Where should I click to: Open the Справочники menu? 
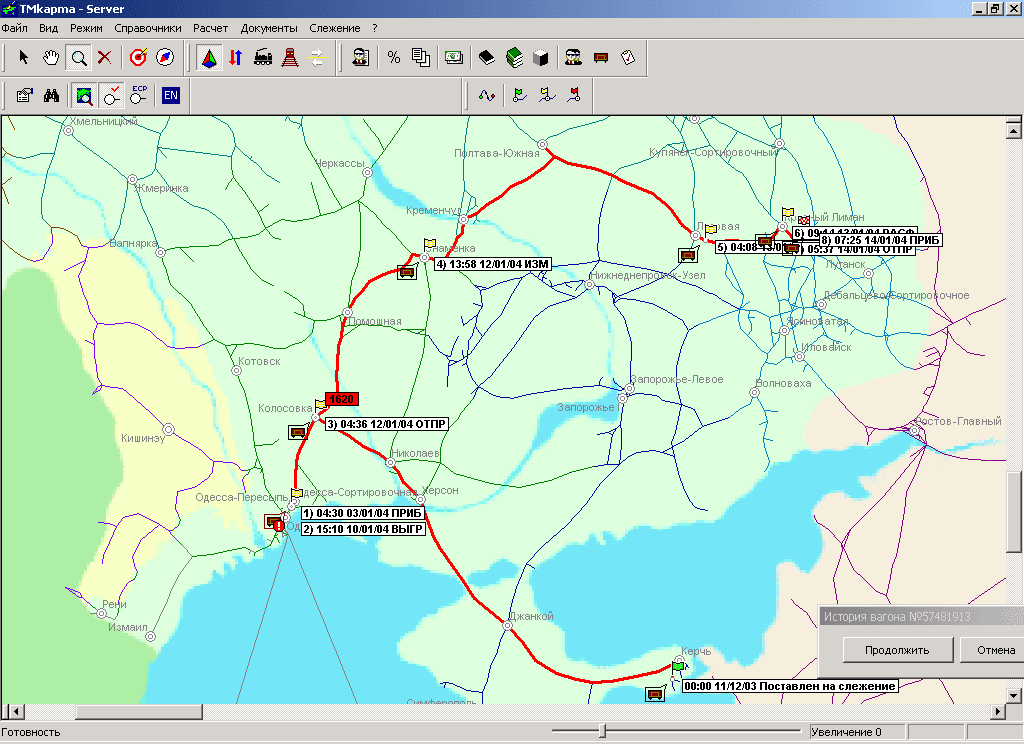(x=148, y=28)
